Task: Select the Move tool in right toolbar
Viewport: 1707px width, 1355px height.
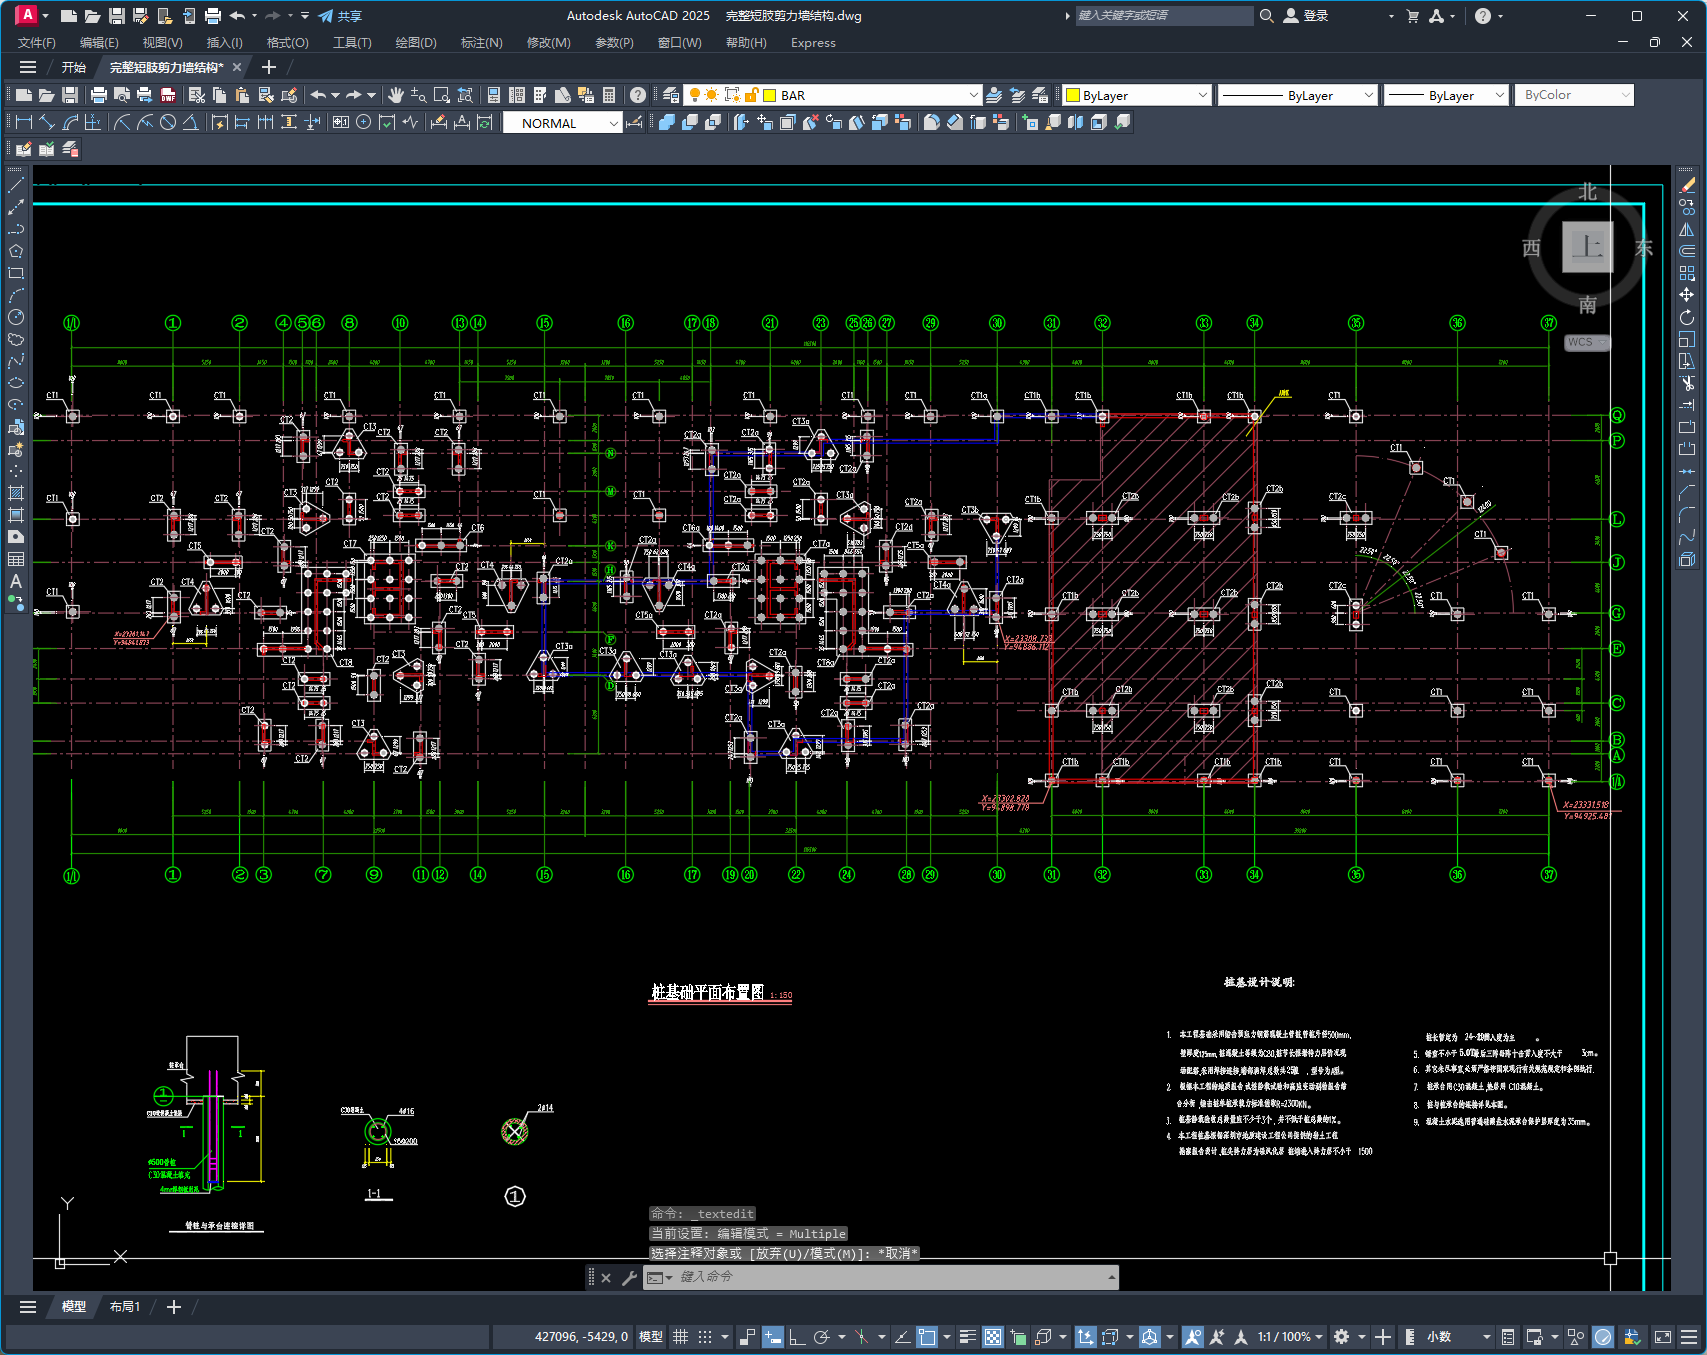Action: tap(1687, 295)
